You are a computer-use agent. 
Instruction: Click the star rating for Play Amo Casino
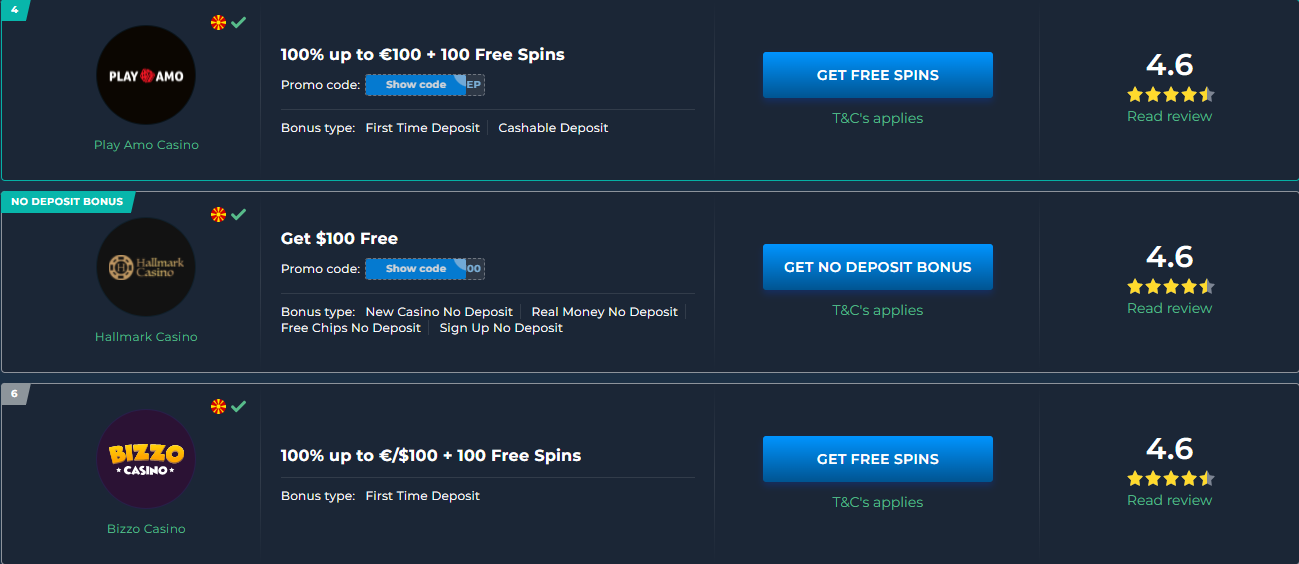coord(1170,95)
